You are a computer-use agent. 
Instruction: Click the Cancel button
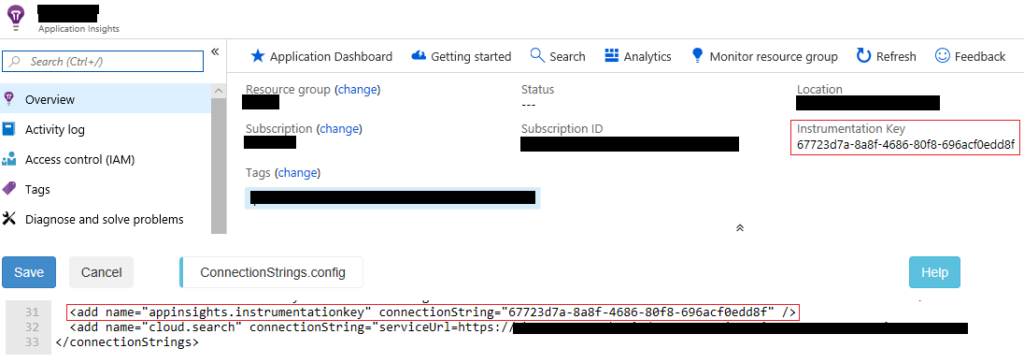point(101,272)
